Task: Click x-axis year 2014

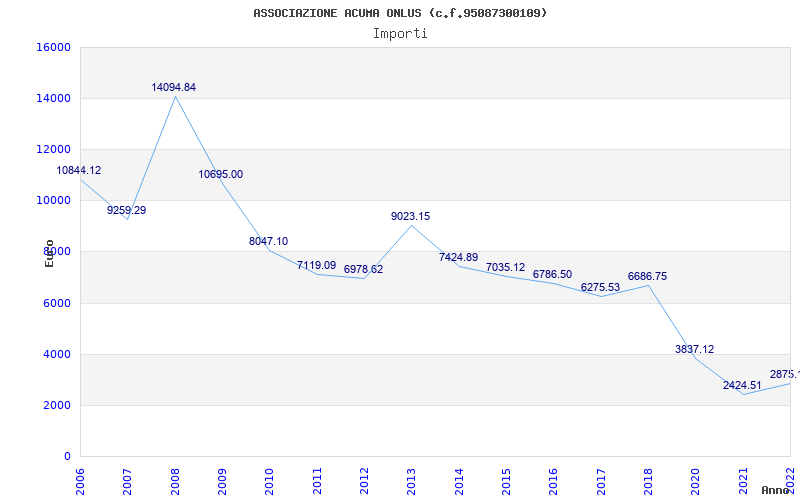Action: (x=459, y=481)
